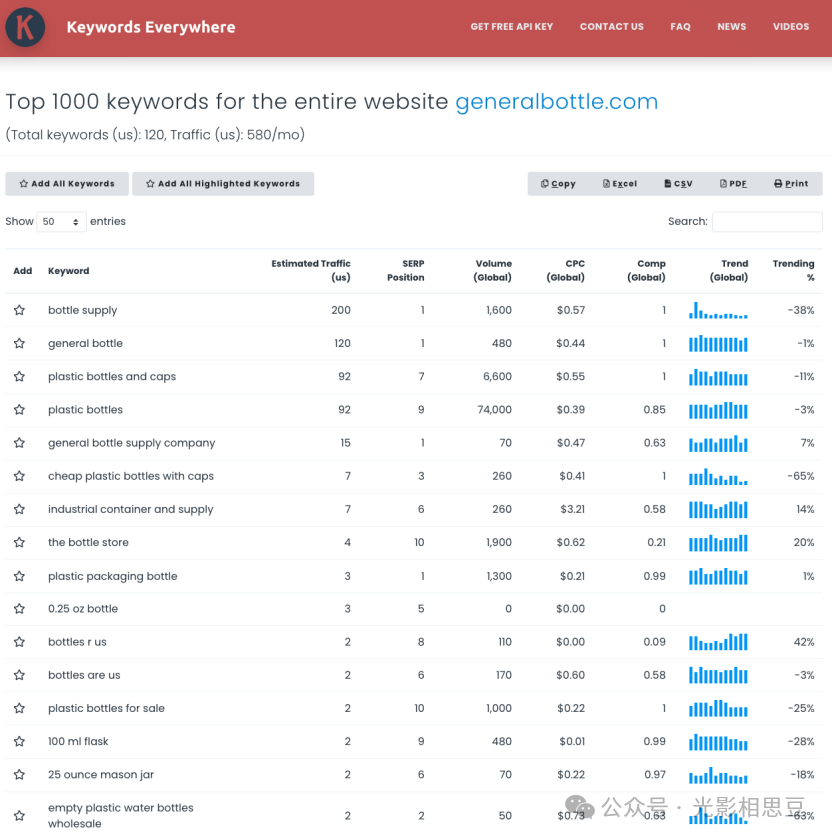Star the 'general bottle' keyword row
Viewport: 832px width, 840px height.
click(19, 343)
